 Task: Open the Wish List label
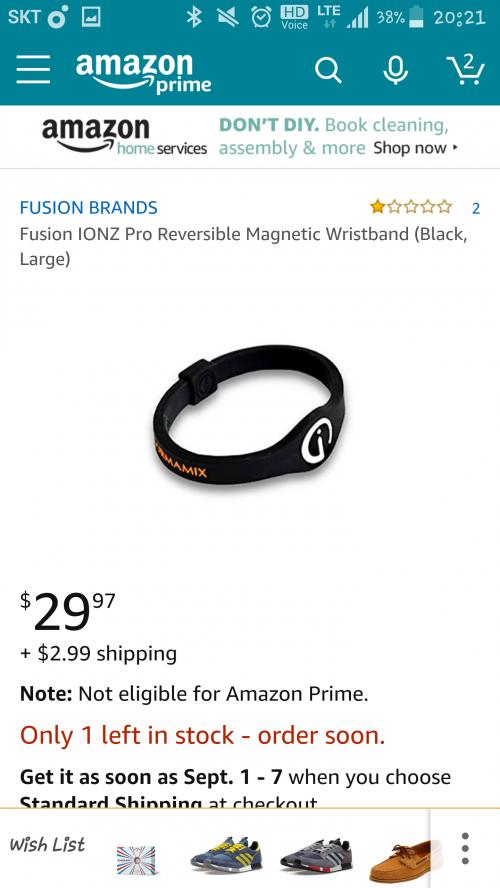[x=48, y=844]
